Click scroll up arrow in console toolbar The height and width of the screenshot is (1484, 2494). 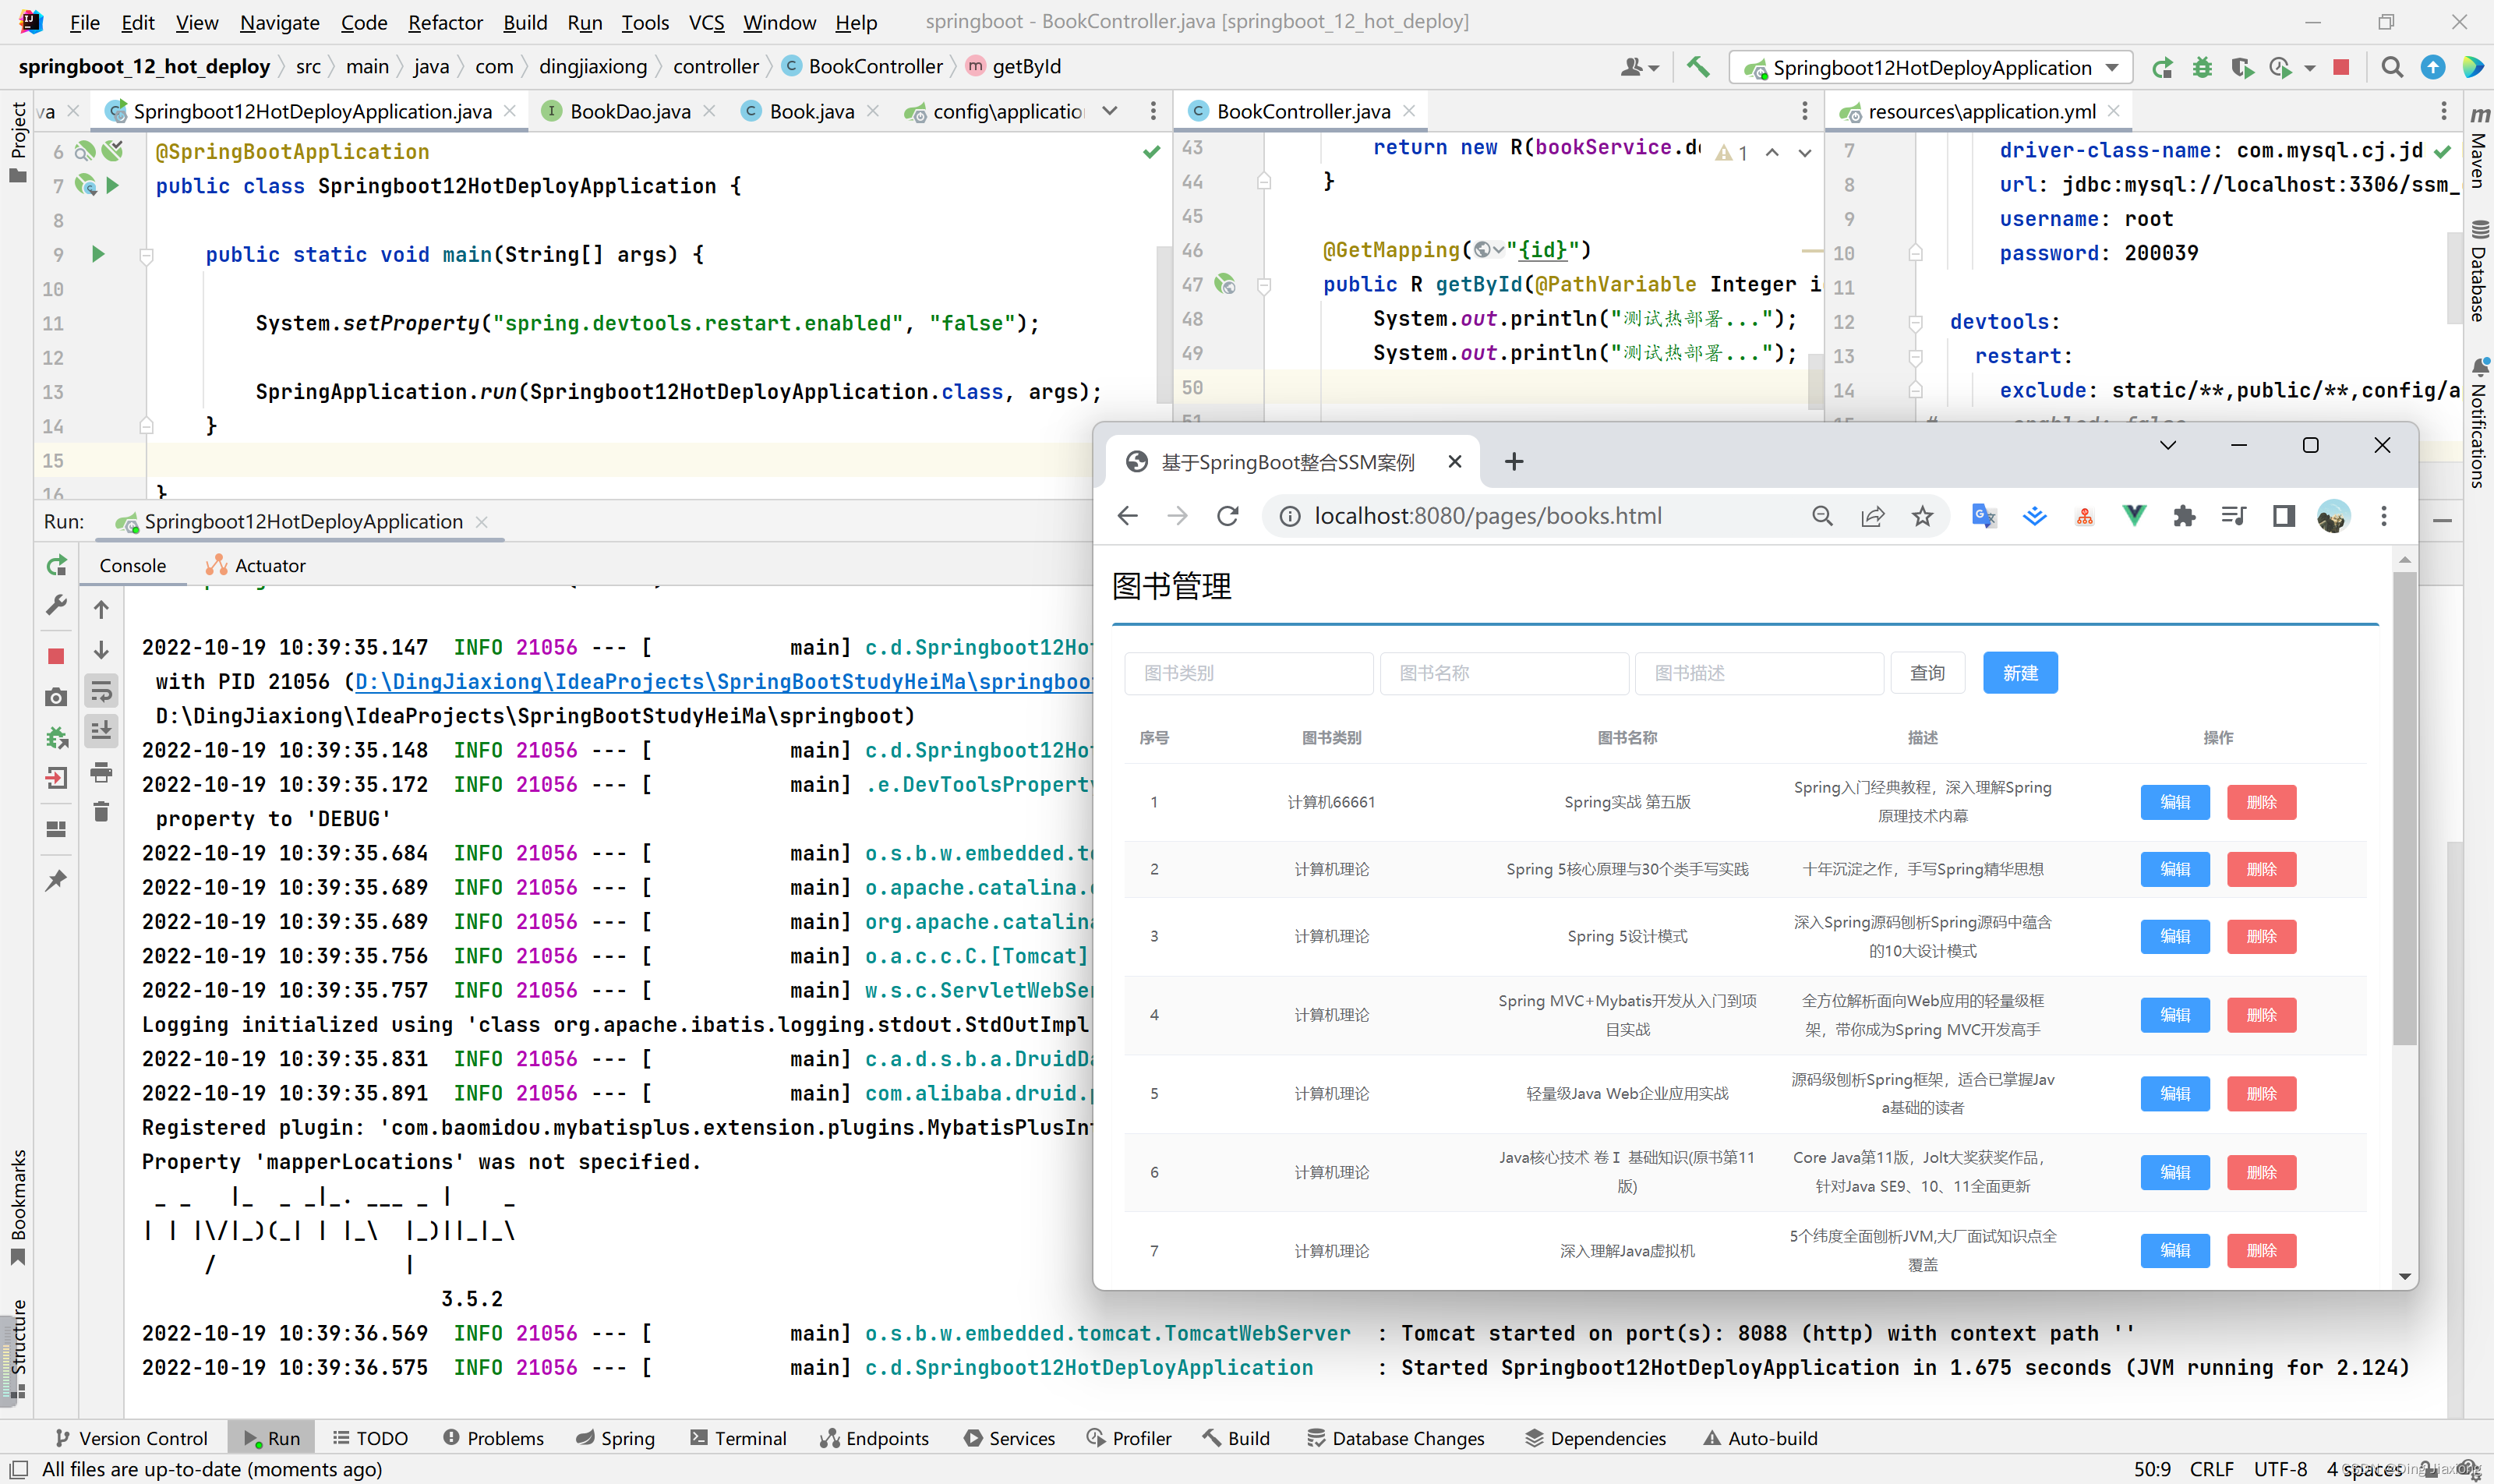click(101, 609)
